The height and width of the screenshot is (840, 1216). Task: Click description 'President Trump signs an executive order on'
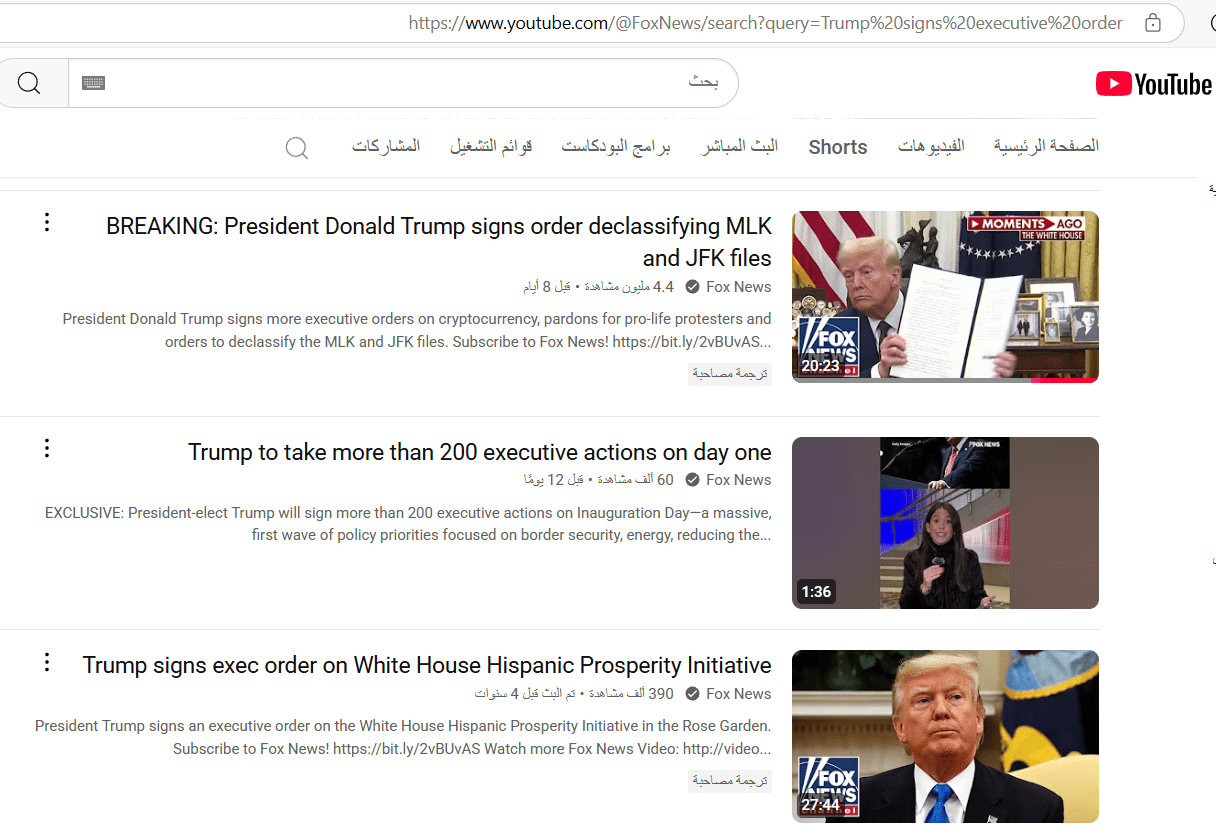point(403,737)
